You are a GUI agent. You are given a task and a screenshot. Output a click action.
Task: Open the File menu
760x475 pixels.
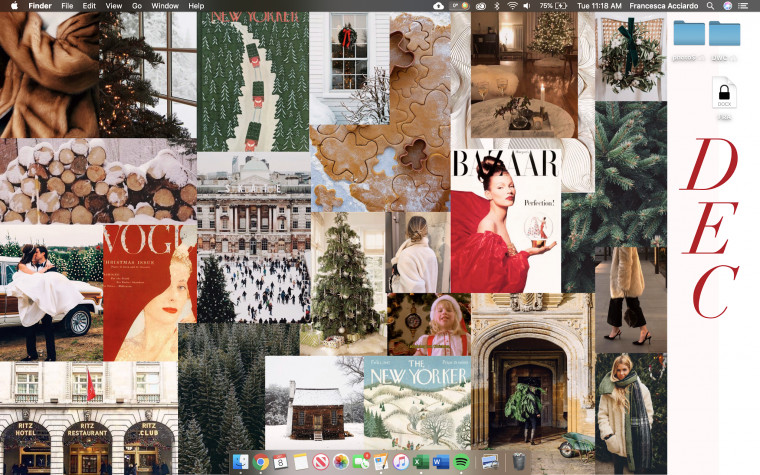[x=67, y=6]
